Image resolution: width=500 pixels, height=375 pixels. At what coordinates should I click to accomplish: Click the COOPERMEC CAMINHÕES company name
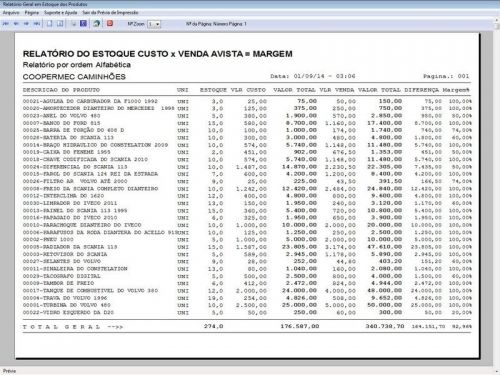click(74, 77)
